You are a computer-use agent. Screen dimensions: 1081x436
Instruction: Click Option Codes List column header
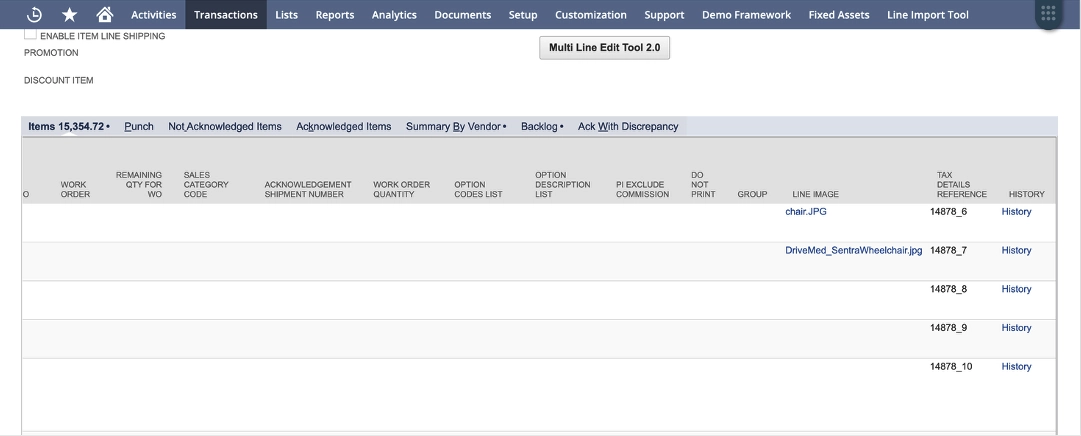pyautogui.click(x=478, y=190)
